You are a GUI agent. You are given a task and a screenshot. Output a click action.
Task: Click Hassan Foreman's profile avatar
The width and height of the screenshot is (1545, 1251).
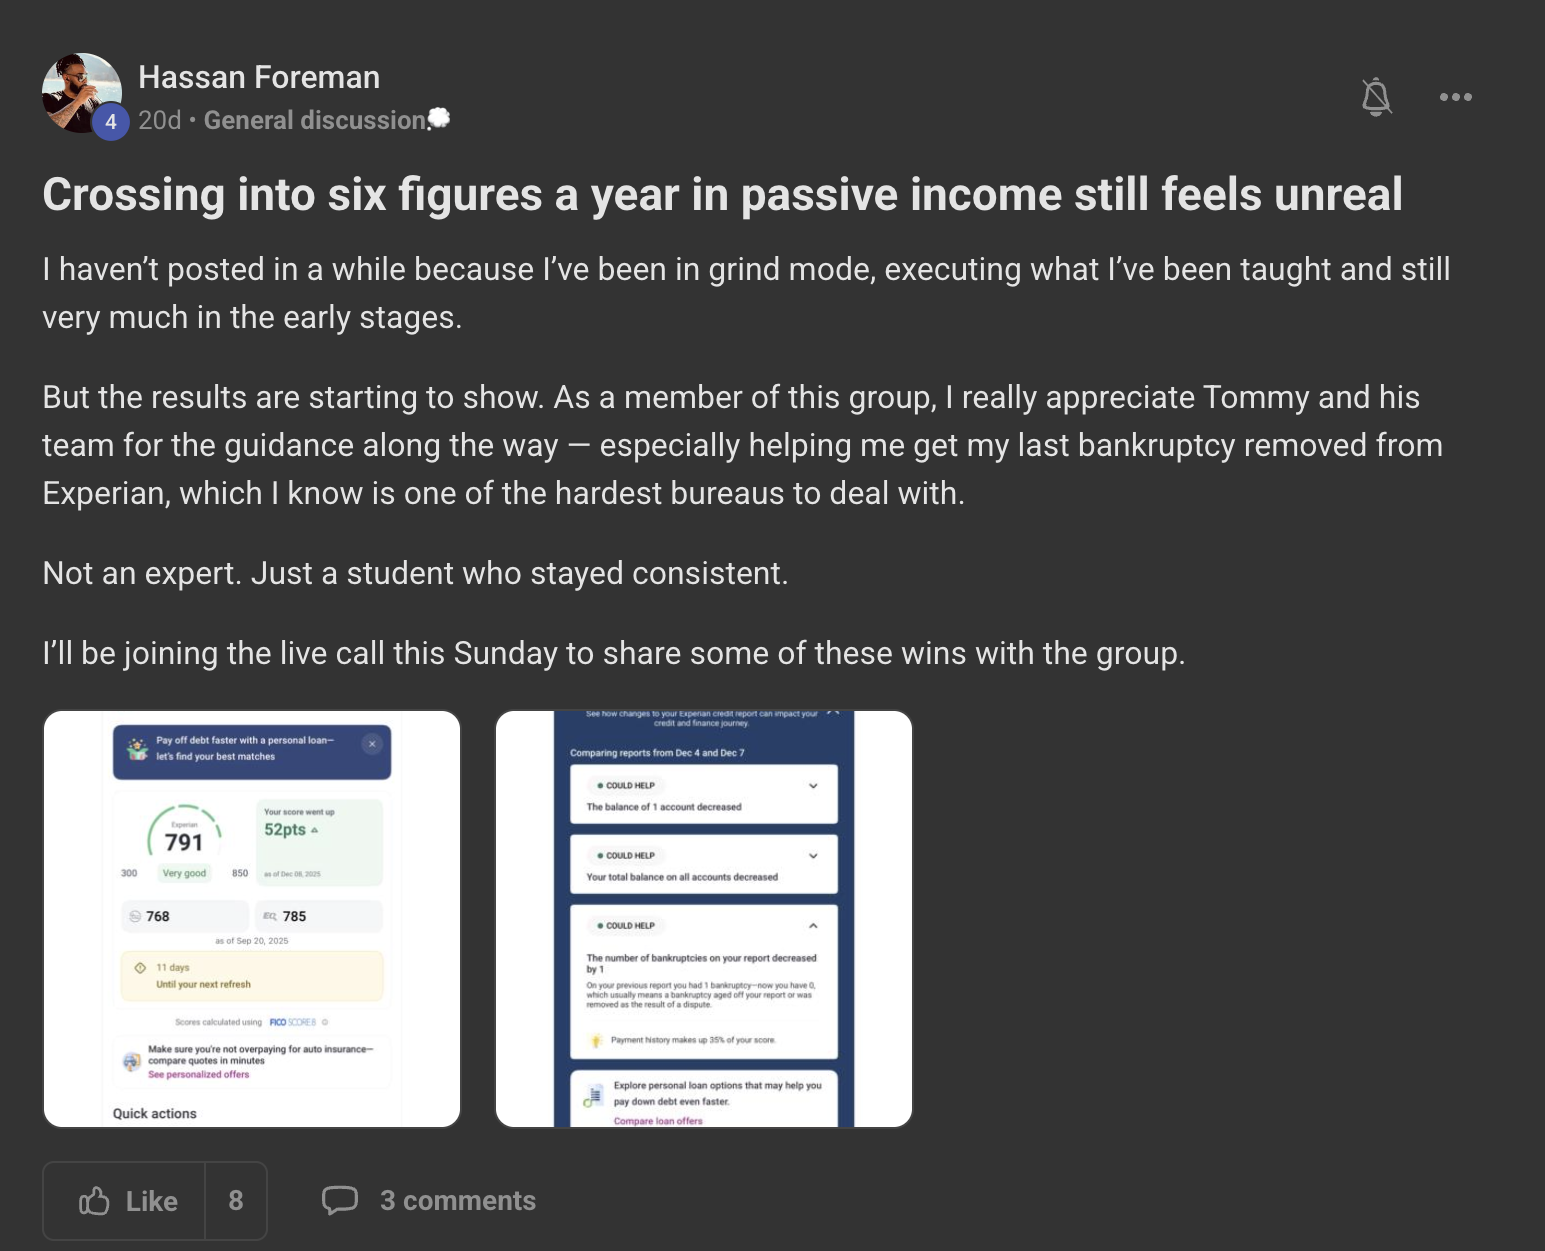(x=81, y=93)
